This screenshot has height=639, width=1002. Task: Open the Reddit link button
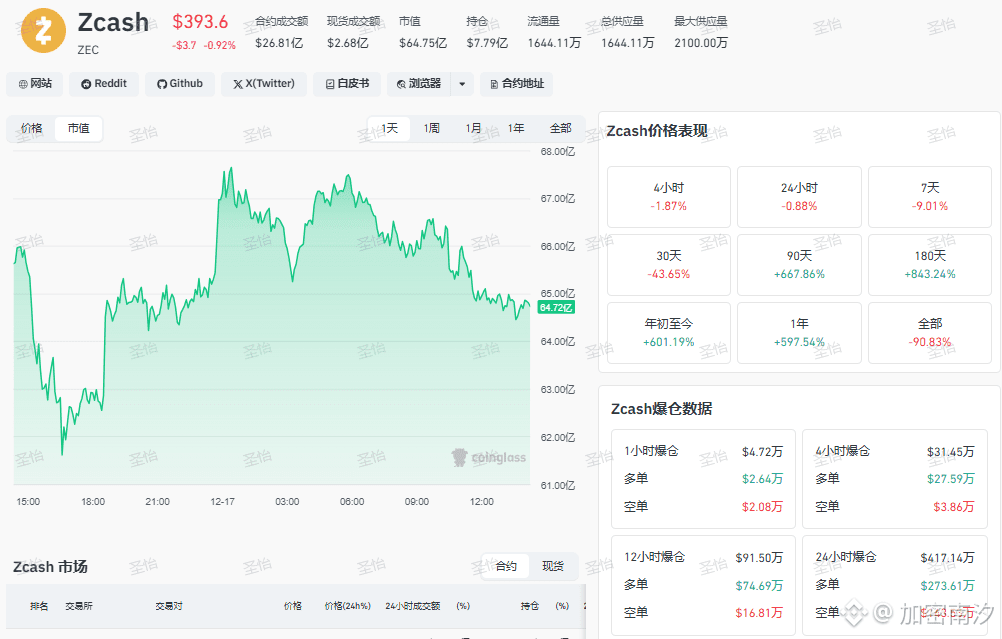pyautogui.click(x=104, y=84)
